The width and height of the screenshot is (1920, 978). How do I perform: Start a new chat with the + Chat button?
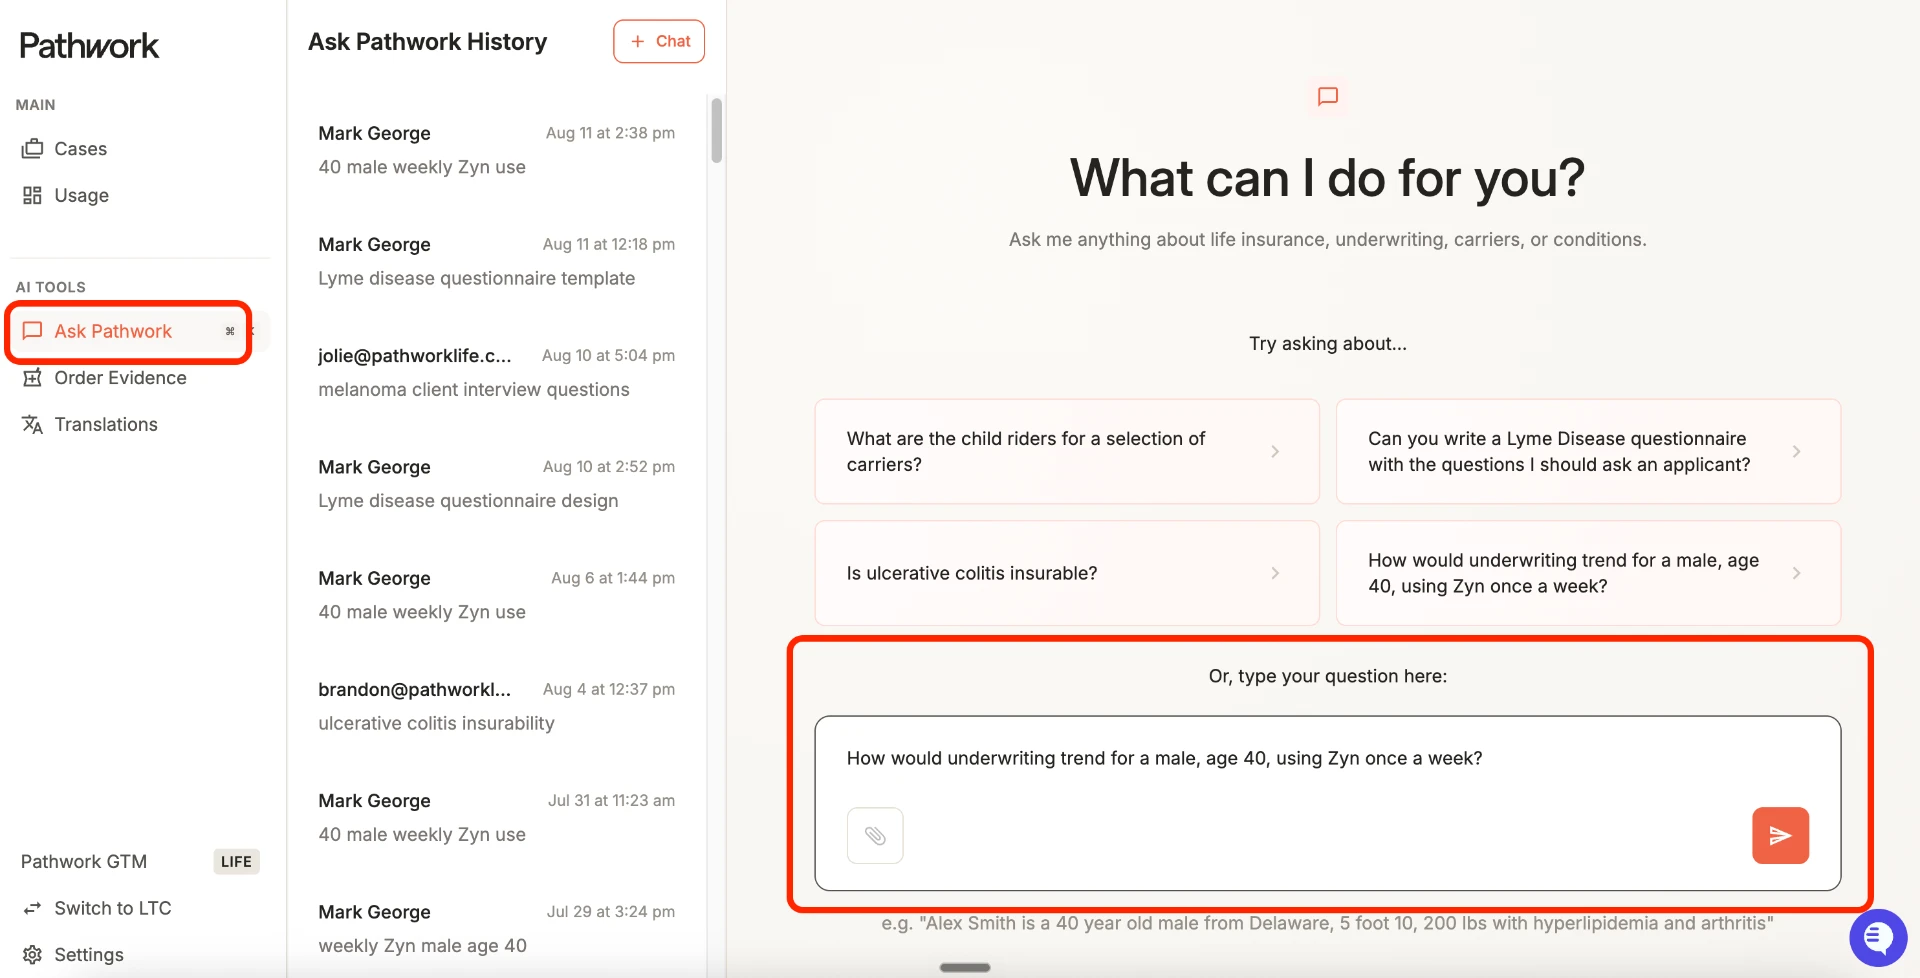(659, 41)
